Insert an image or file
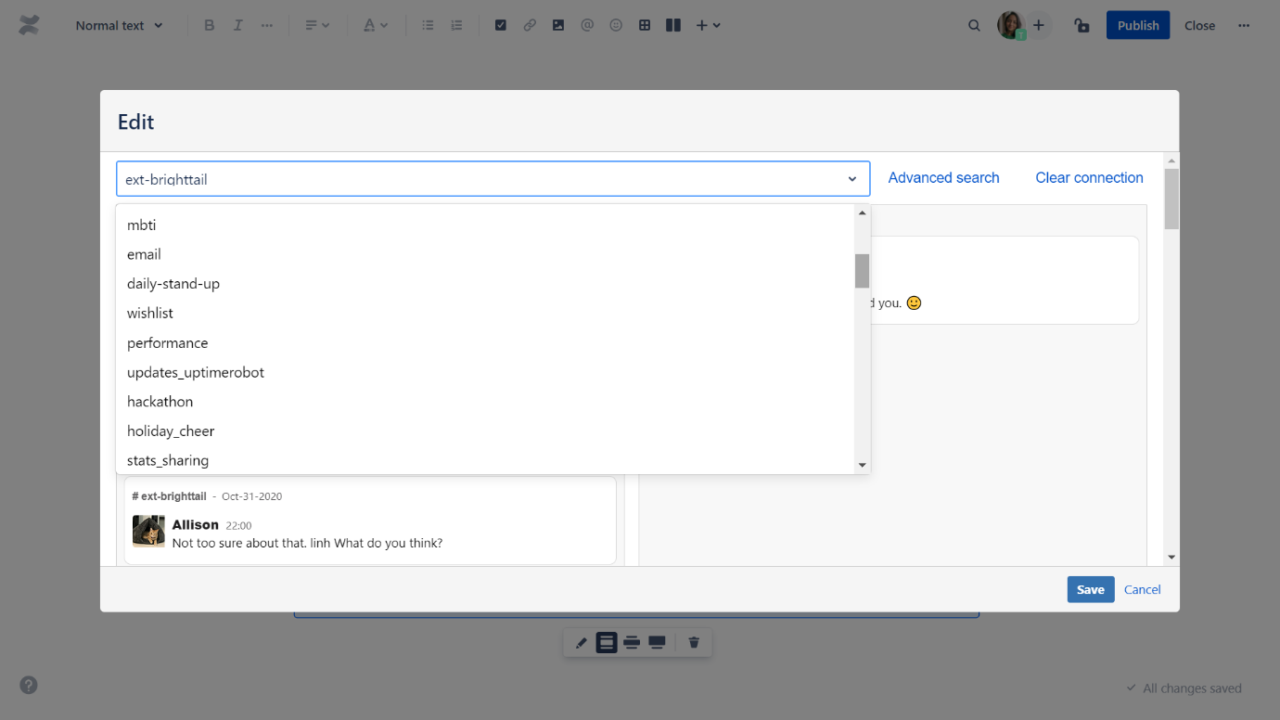1280x720 pixels. 558,24
